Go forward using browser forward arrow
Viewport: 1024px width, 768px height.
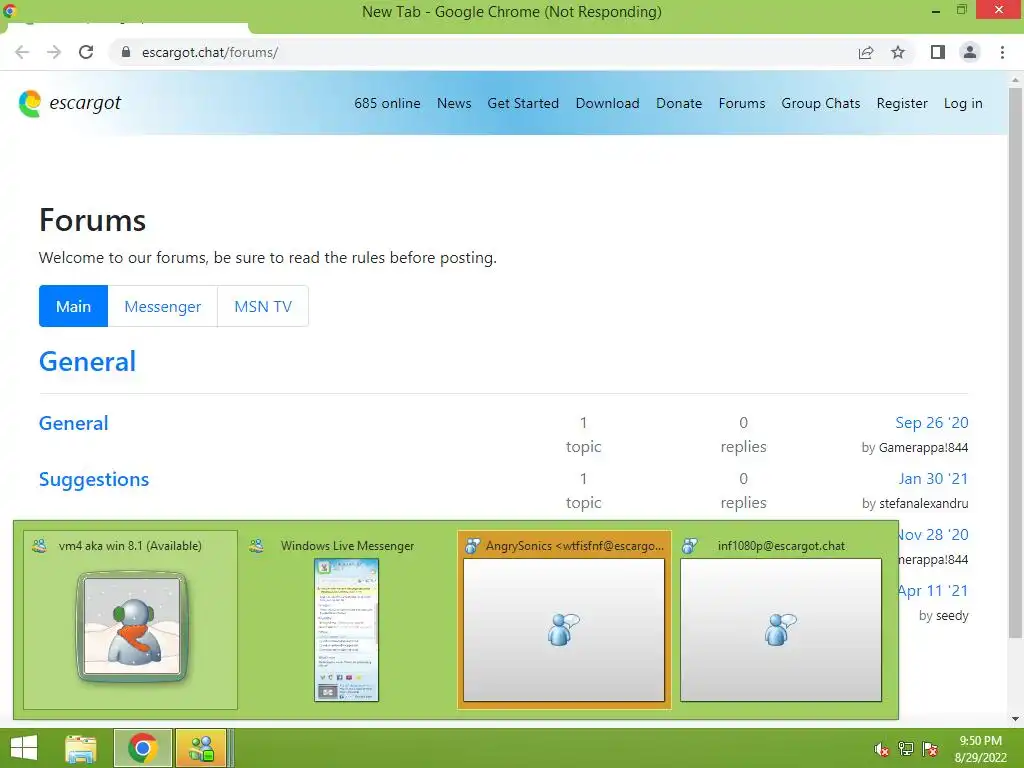click(54, 52)
